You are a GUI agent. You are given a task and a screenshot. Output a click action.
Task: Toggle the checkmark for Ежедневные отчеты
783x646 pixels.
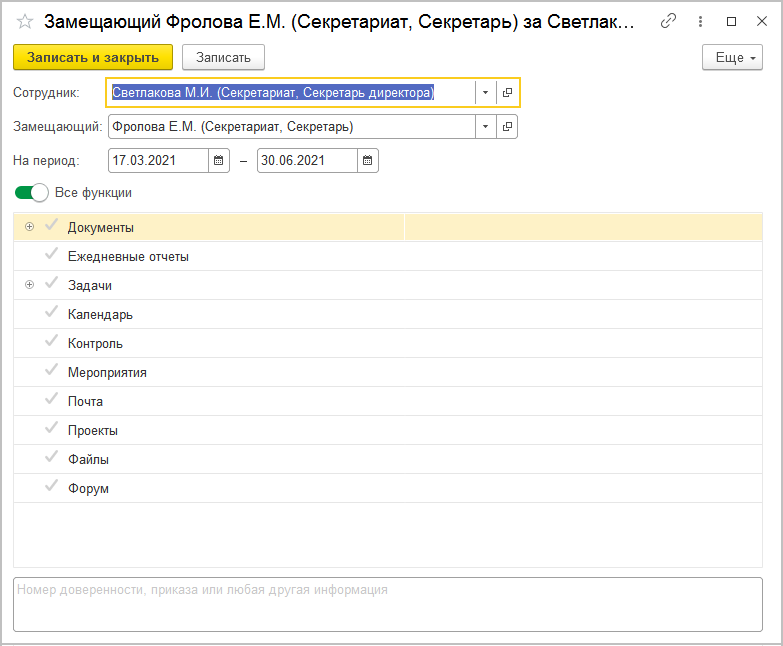pos(51,254)
